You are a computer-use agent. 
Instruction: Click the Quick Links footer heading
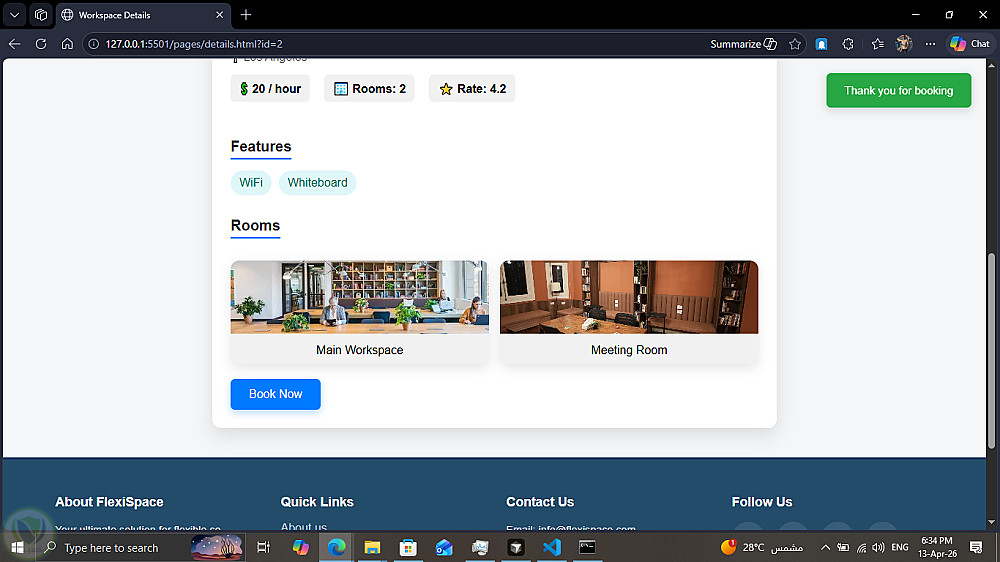(x=317, y=502)
